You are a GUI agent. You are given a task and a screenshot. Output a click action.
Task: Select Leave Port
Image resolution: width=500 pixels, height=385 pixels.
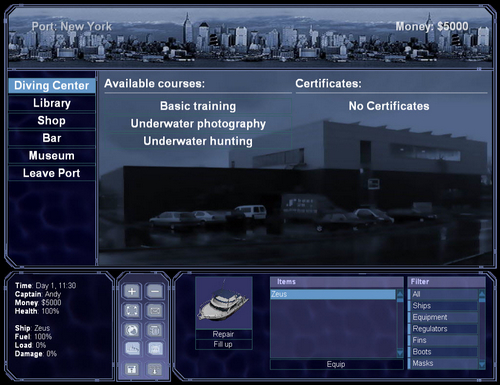[x=52, y=173]
